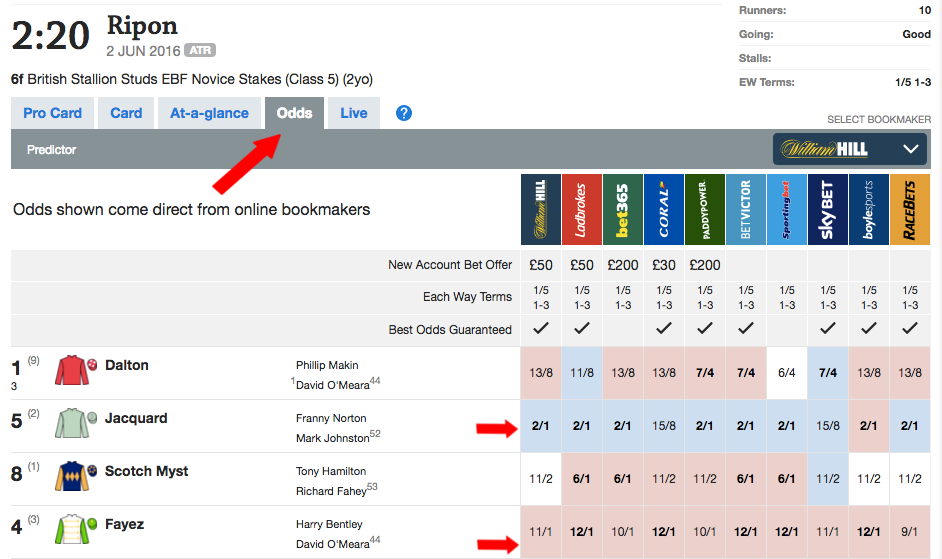Click jockey Phillip Makin's name
Viewport: 942px width, 559px height.
point(327,365)
